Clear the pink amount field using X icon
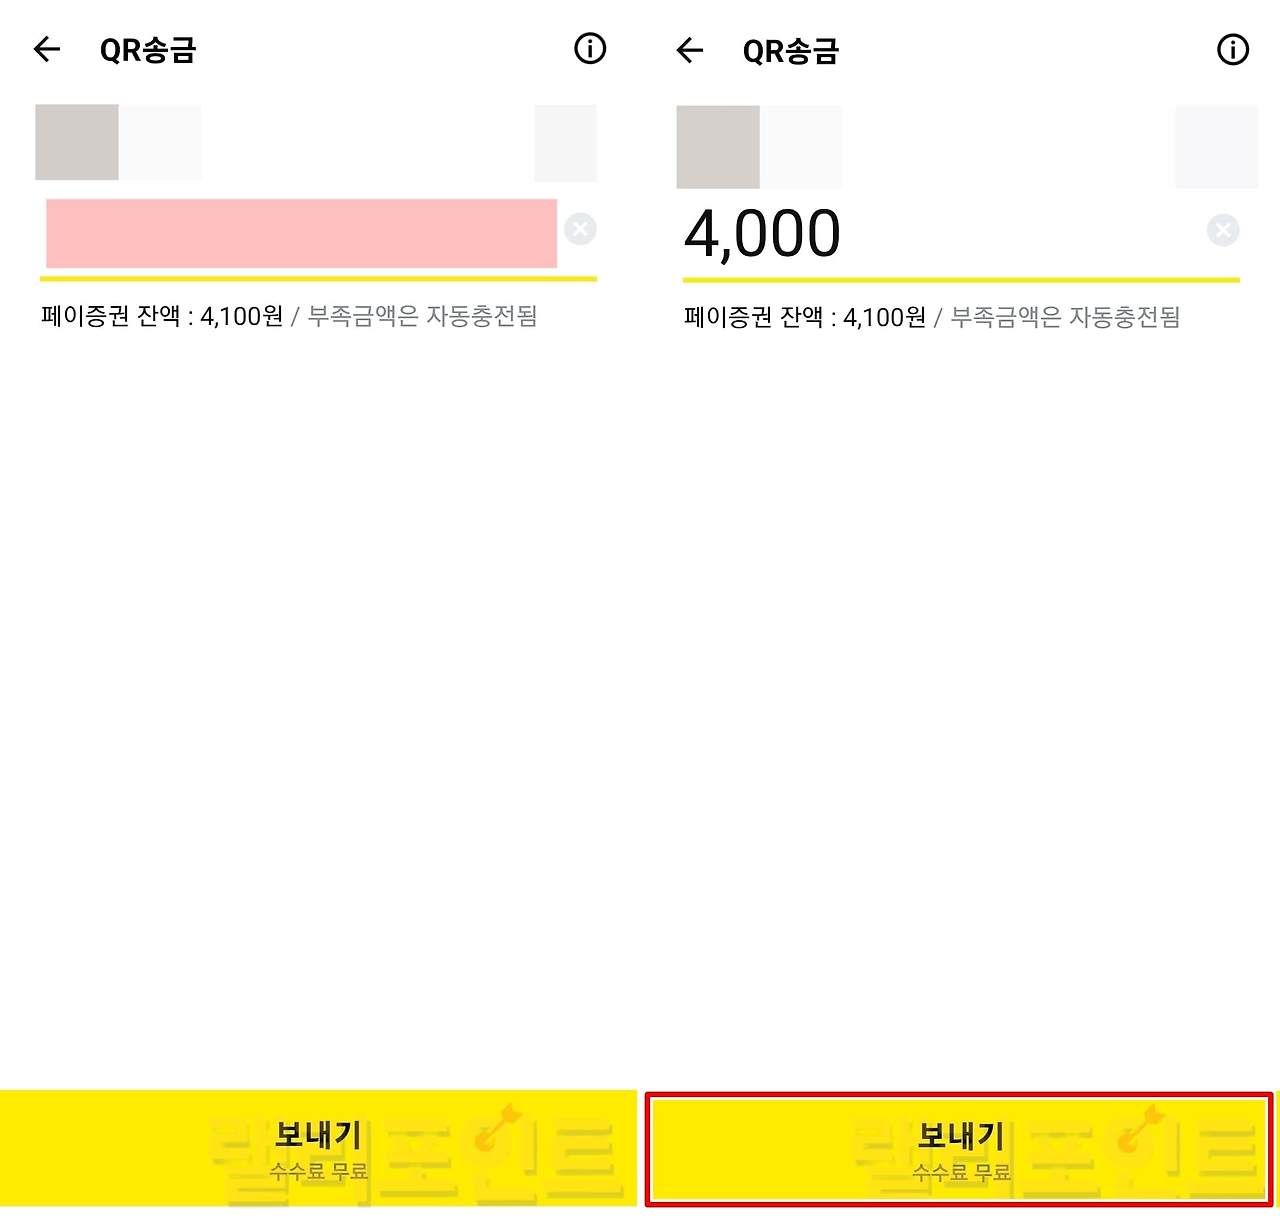This screenshot has height=1228, width=1280. click(x=580, y=229)
